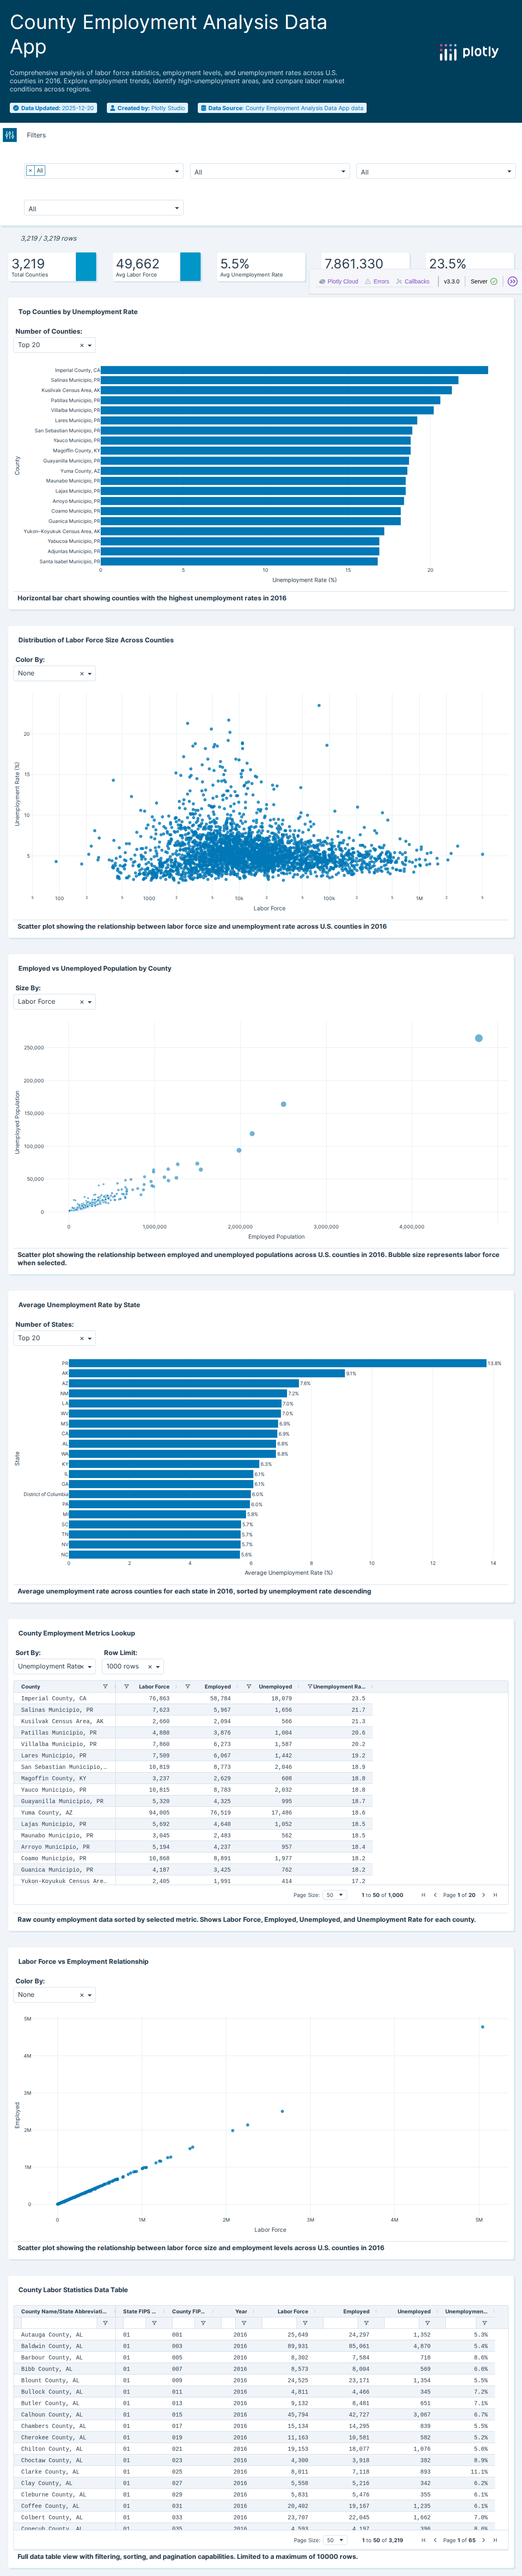Click the Plotly logo in header
The height and width of the screenshot is (2576, 522).
pos(468,52)
